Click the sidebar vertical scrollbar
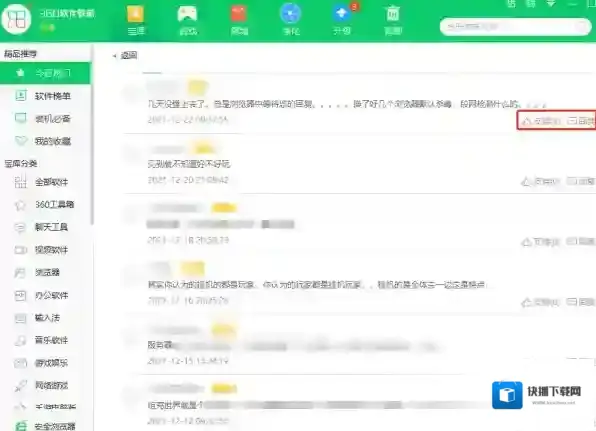596x431 pixels. pyautogui.click(x=92, y=135)
